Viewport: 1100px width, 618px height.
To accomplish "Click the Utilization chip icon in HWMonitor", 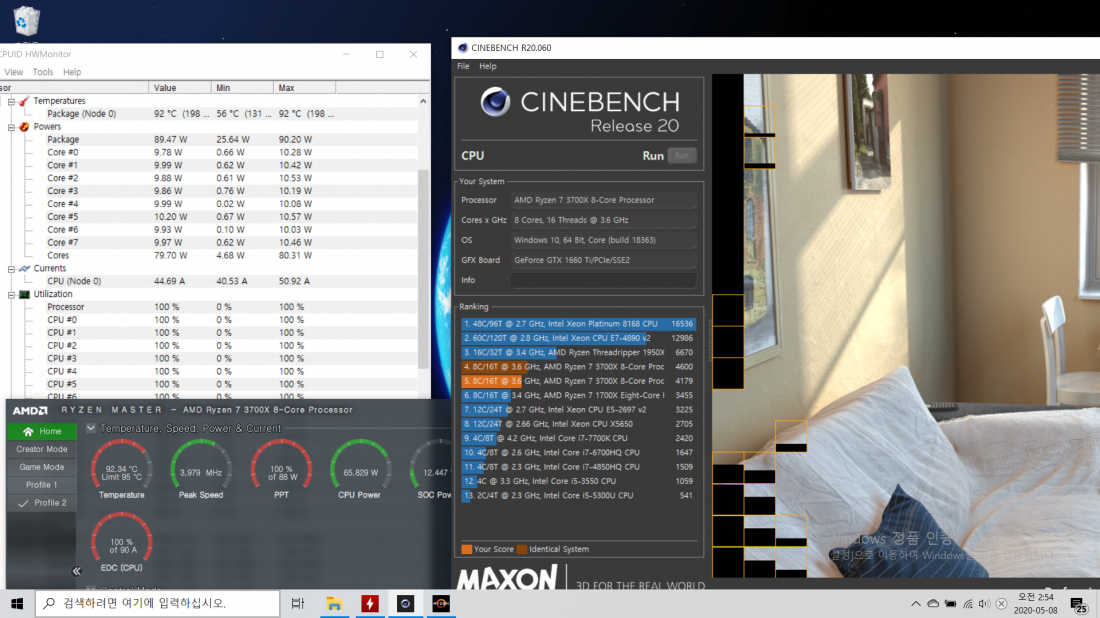I will click(x=24, y=295).
